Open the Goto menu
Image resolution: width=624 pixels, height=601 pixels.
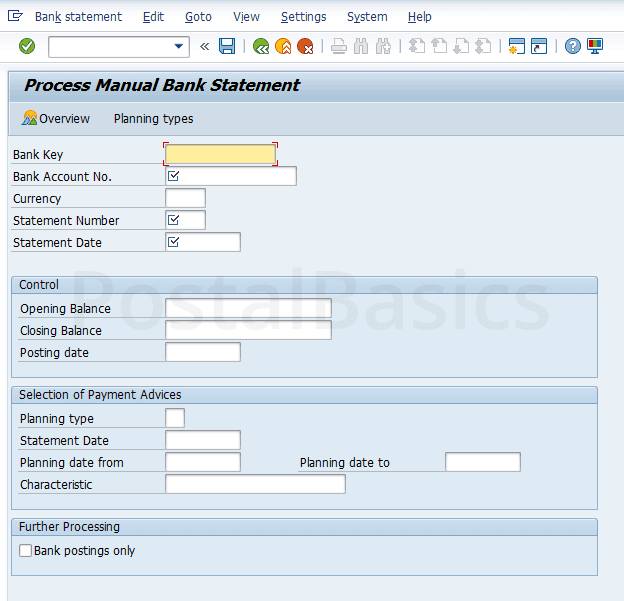coord(198,17)
